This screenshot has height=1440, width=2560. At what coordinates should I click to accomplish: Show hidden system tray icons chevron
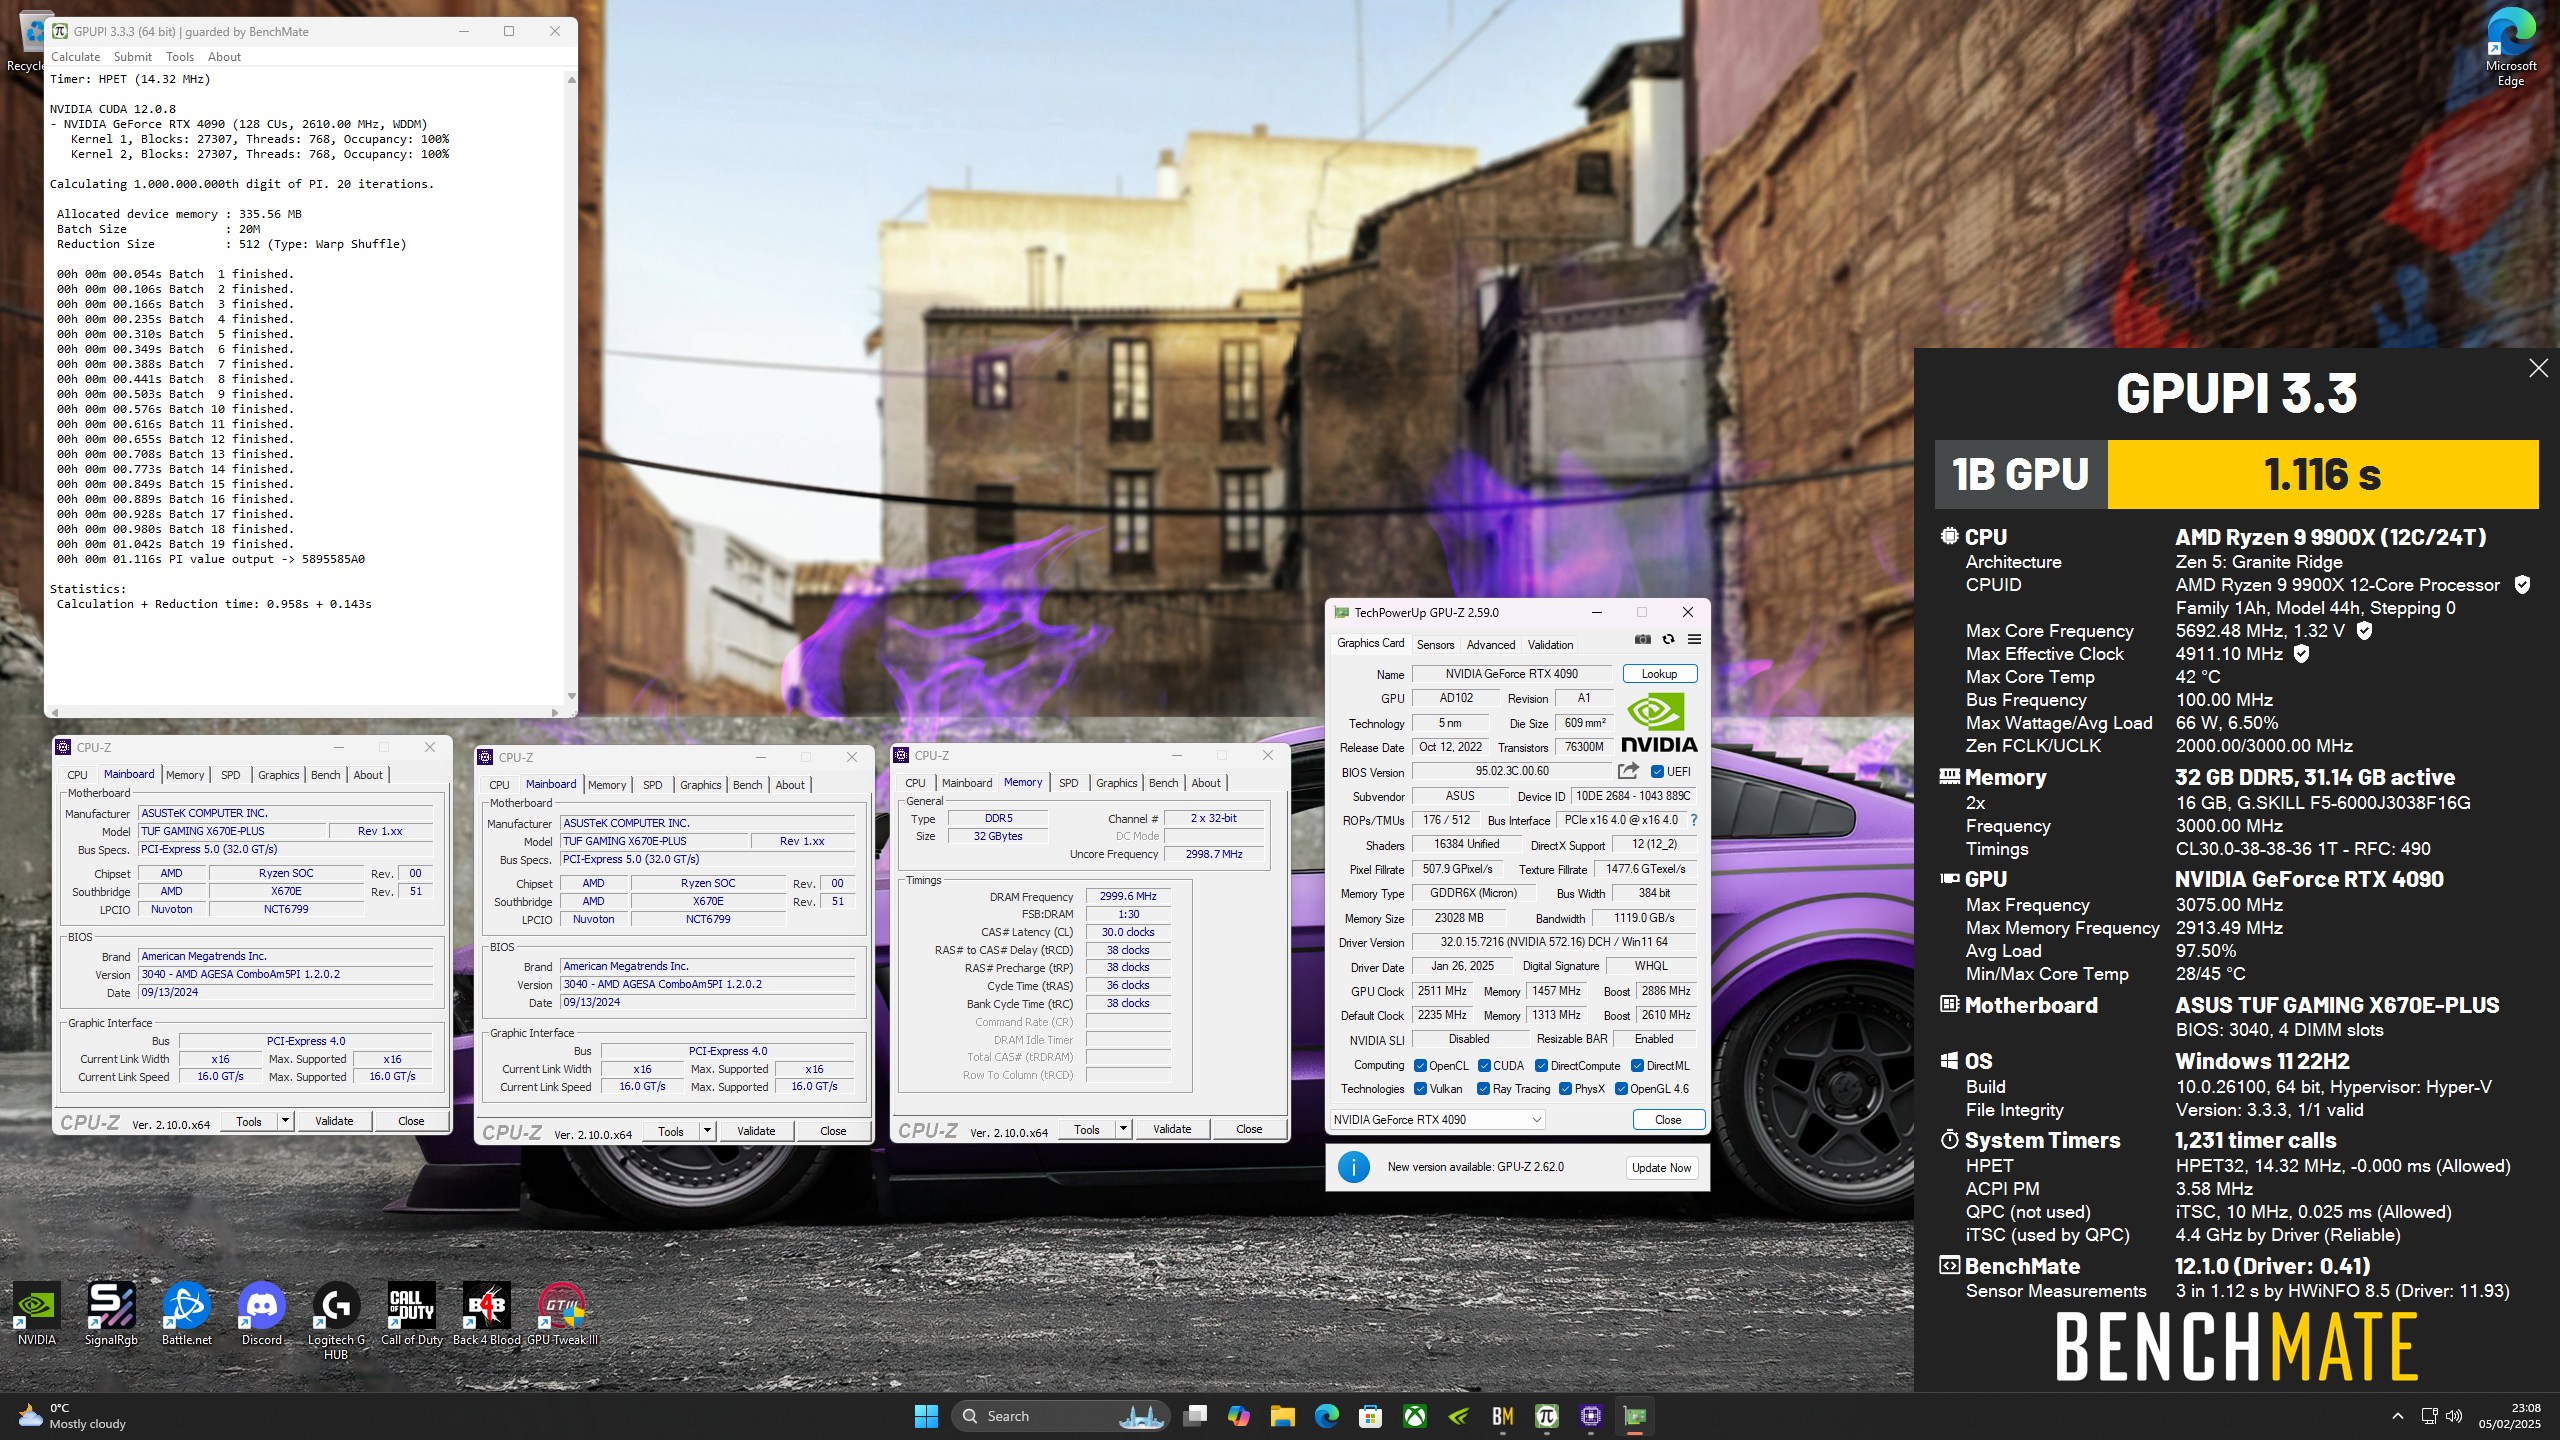pyautogui.click(x=2397, y=1416)
